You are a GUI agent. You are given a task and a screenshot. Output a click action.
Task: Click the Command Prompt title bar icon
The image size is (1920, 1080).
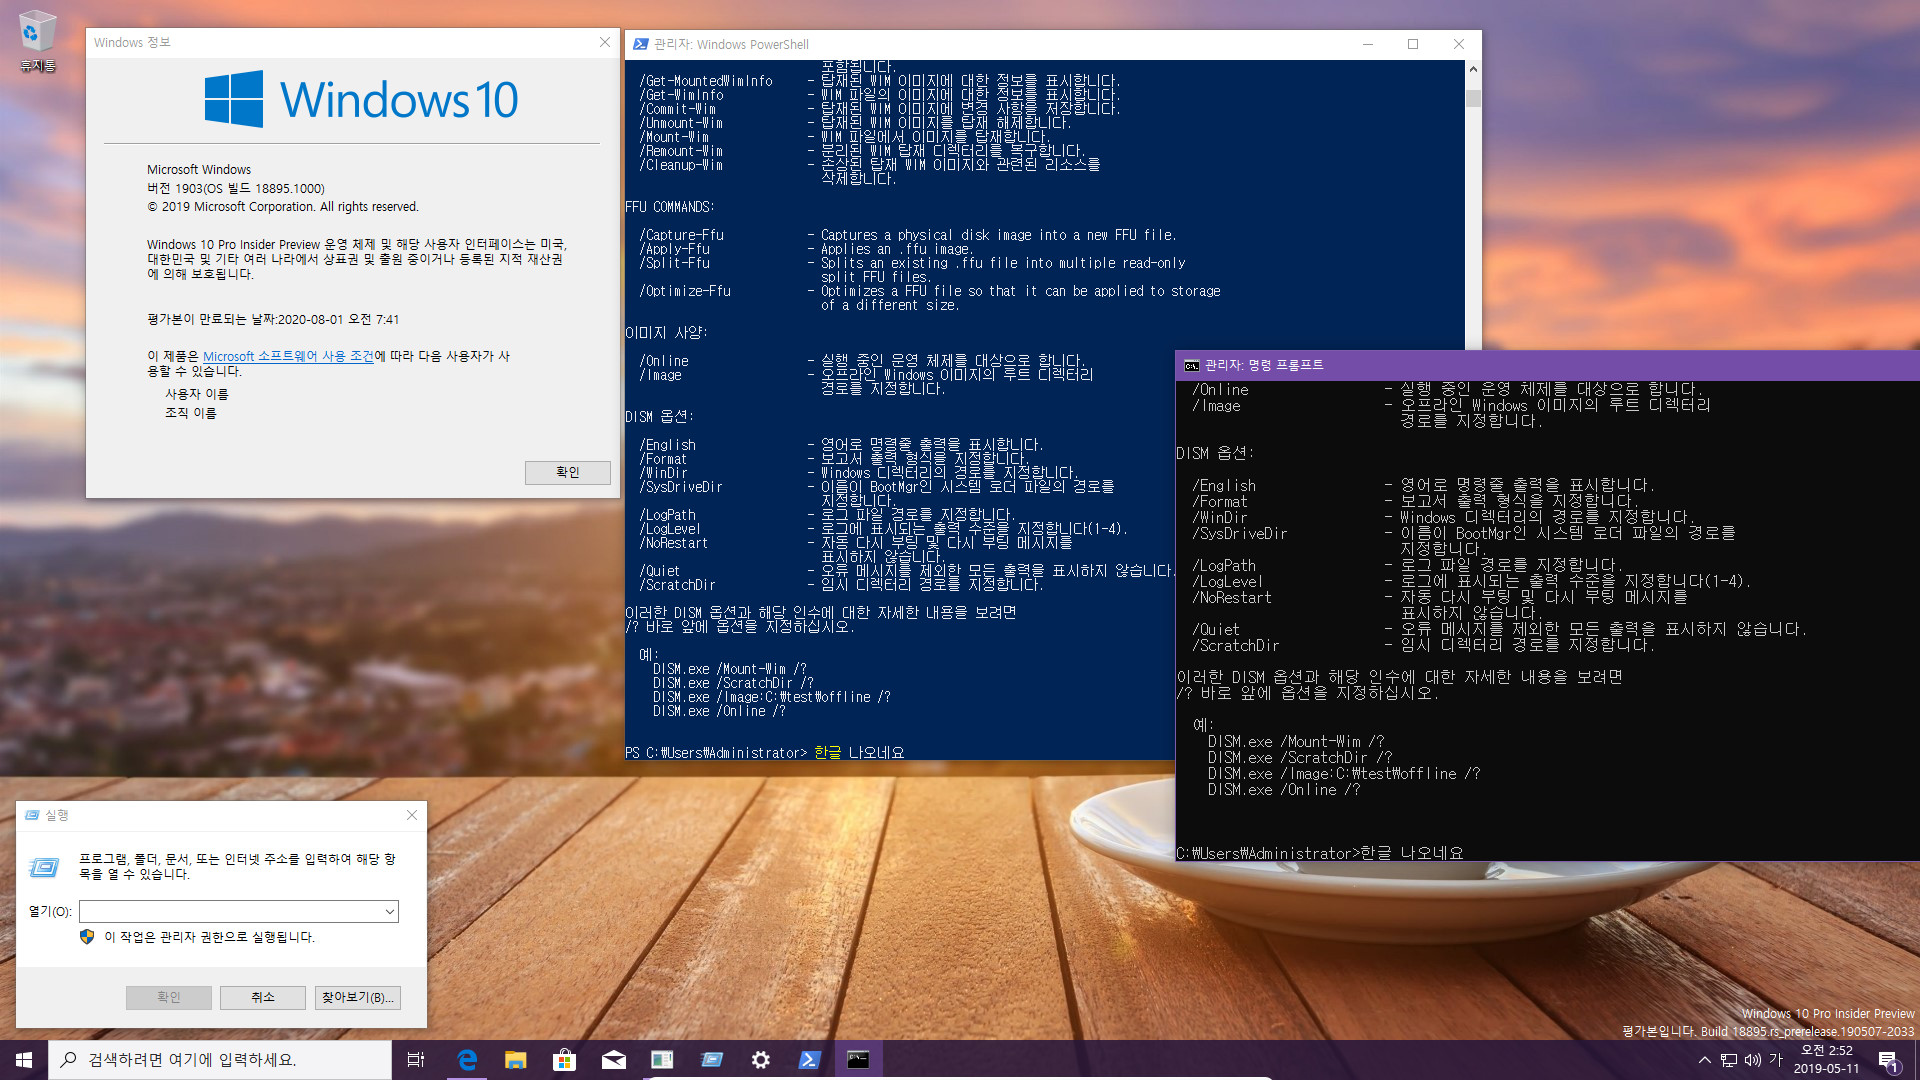tap(1192, 365)
